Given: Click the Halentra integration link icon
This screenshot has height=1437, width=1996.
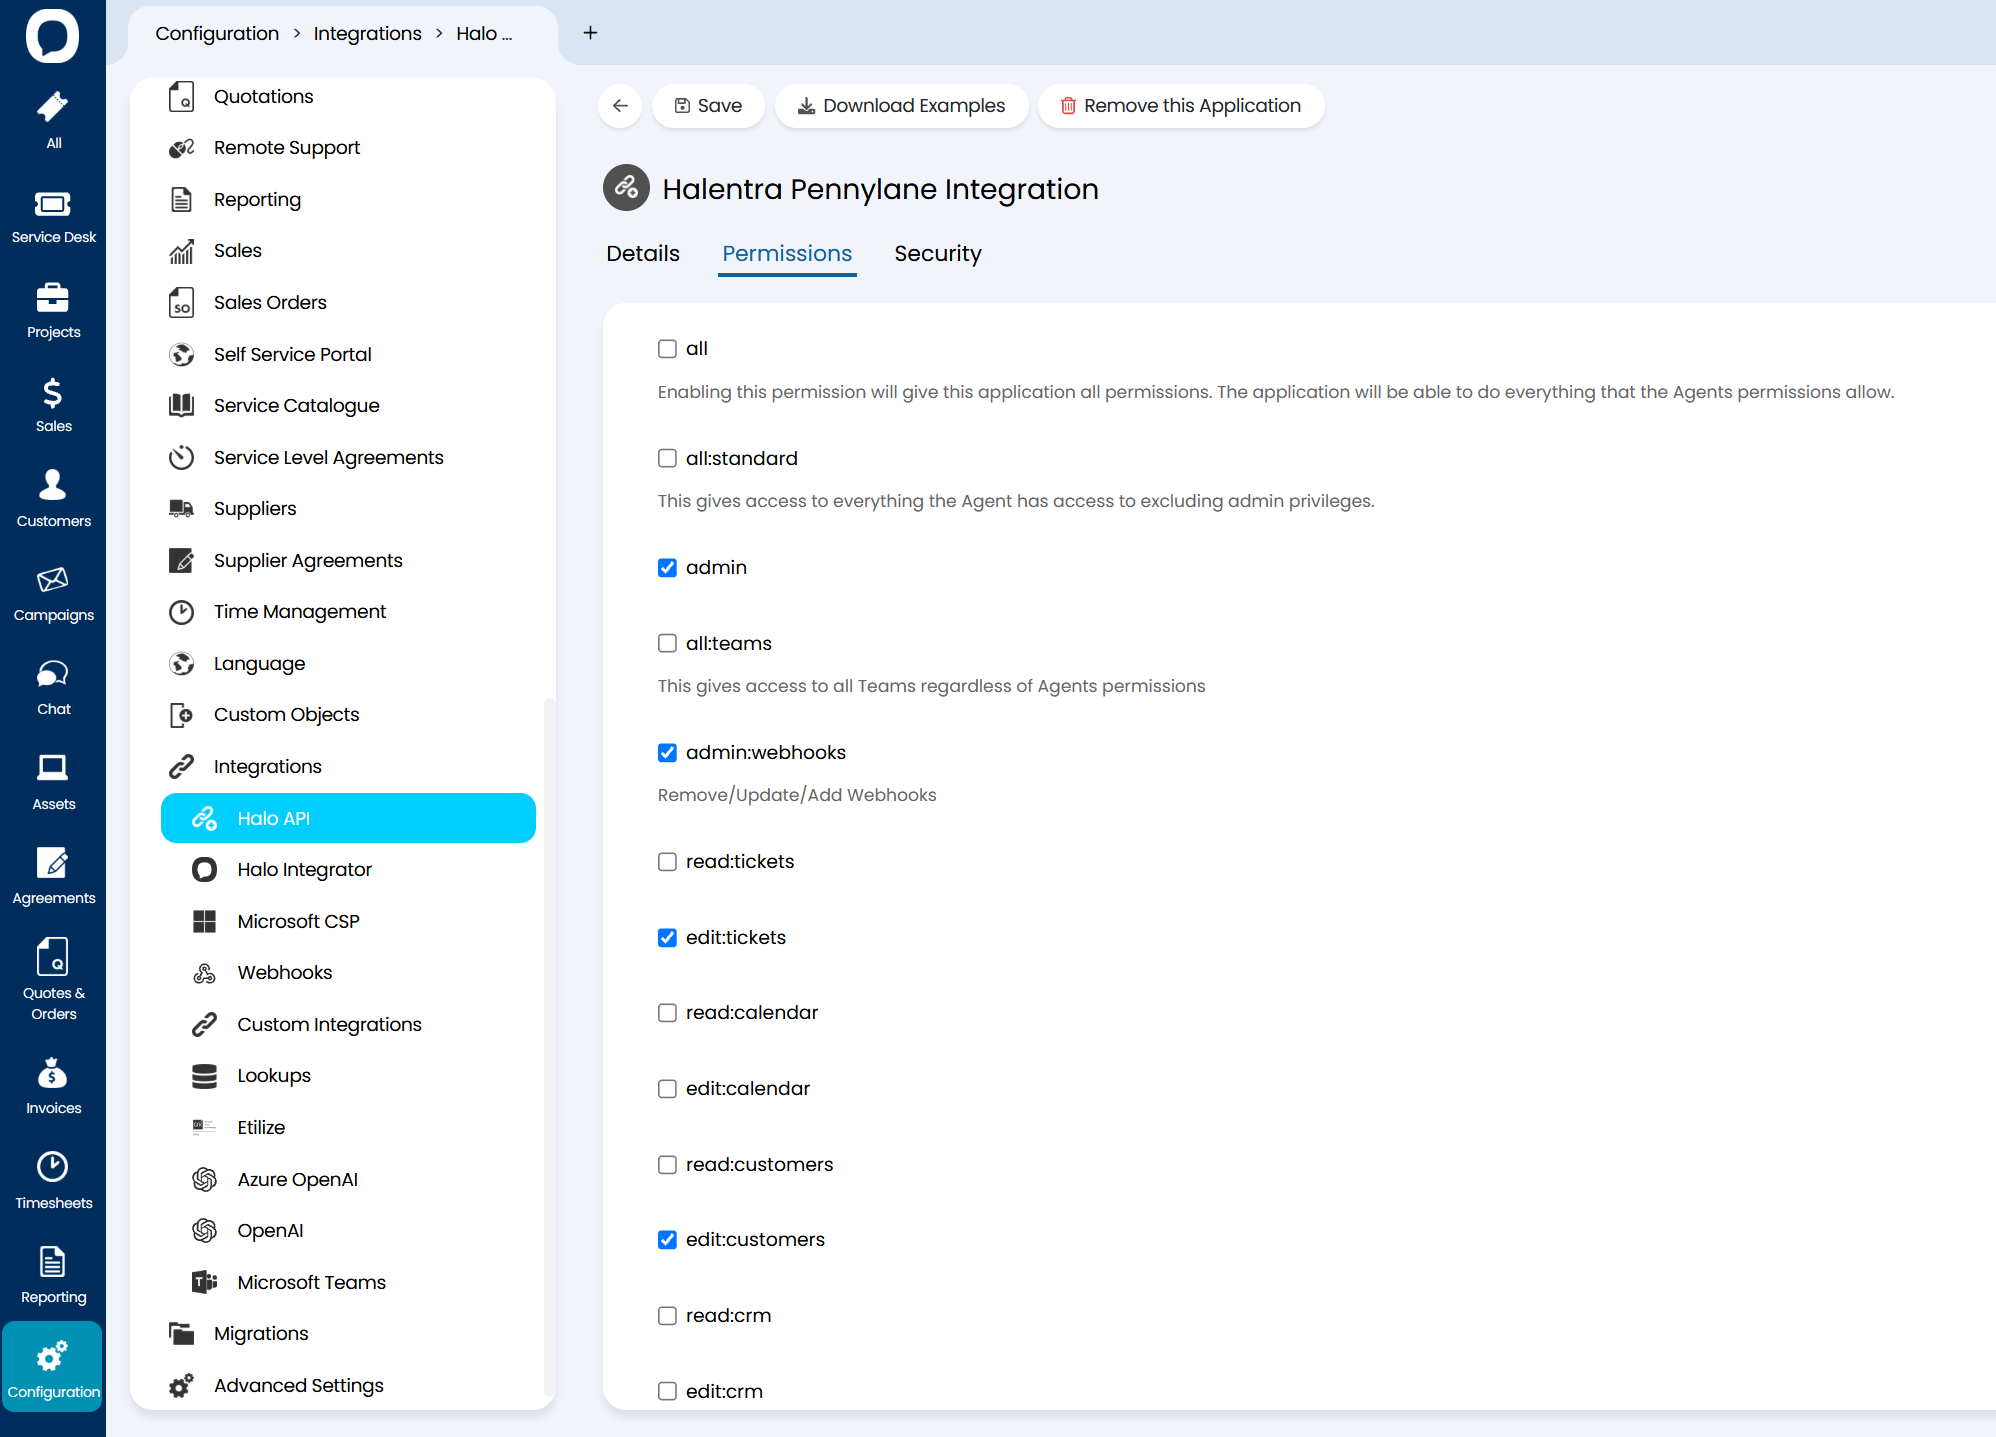Looking at the screenshot, I should [x=626, y=188].
